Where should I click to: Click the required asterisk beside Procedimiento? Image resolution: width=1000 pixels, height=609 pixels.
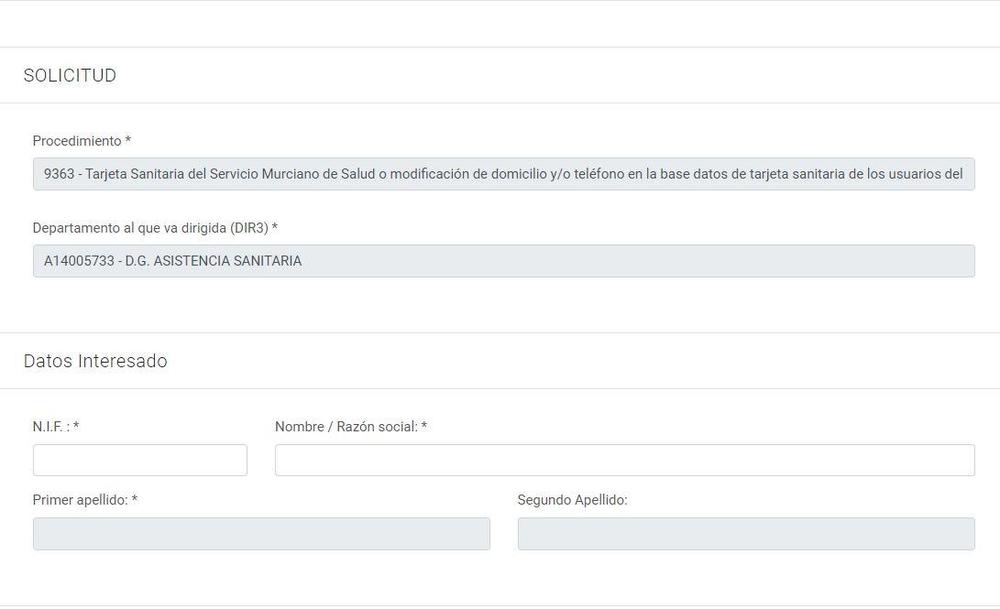pyautogui.click(x=128, y=142)
